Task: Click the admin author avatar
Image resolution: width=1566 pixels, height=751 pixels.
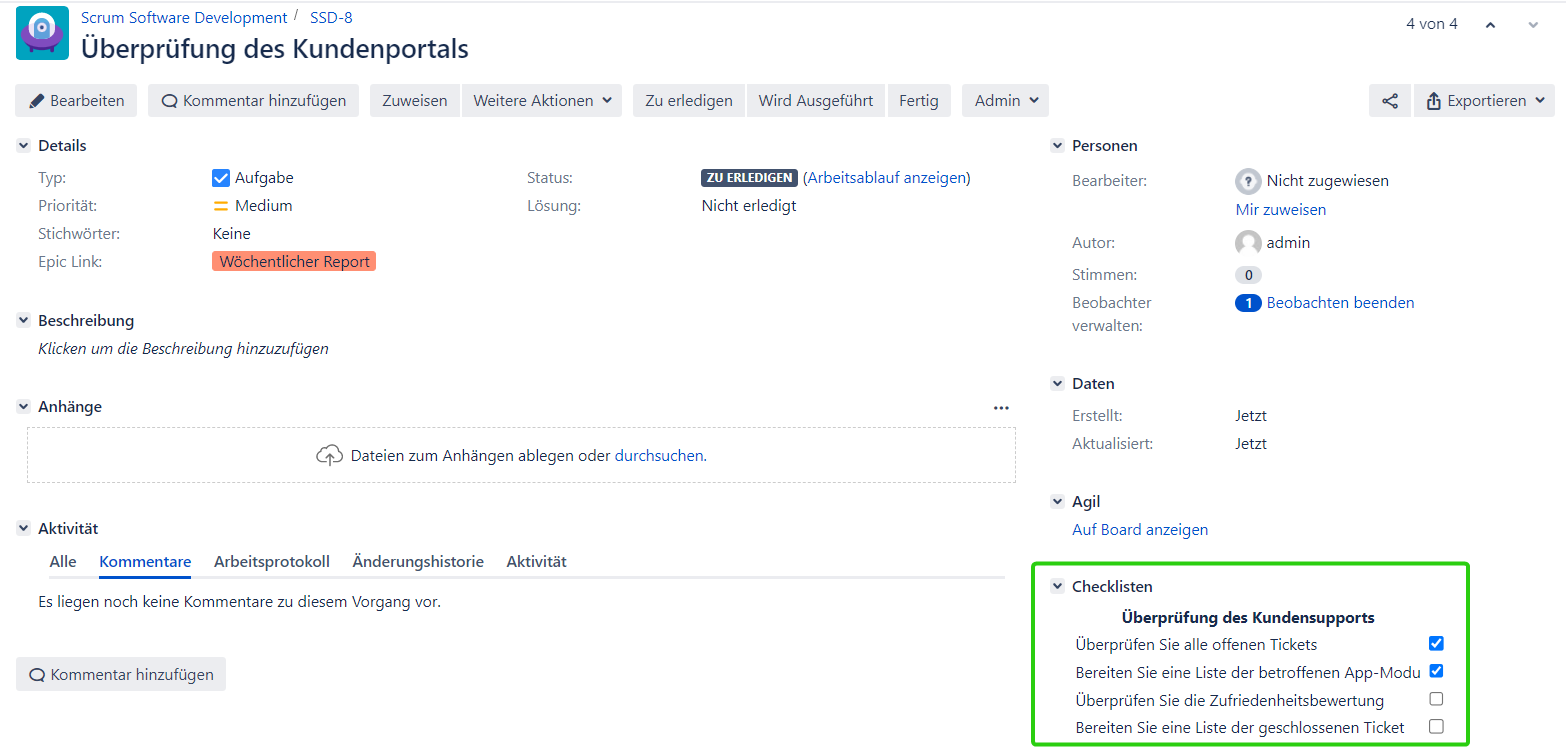Action: [1248, 243]
